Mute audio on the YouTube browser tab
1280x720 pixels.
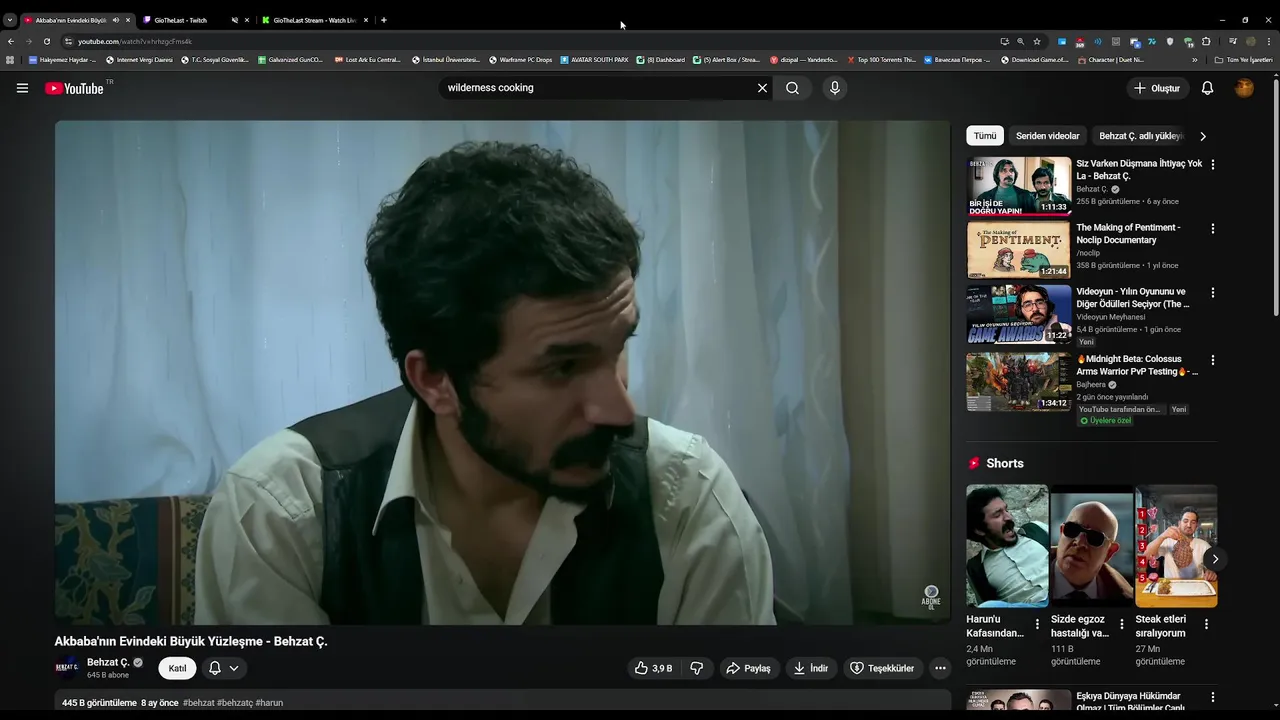pyautogui.click(x=116, y=20)
